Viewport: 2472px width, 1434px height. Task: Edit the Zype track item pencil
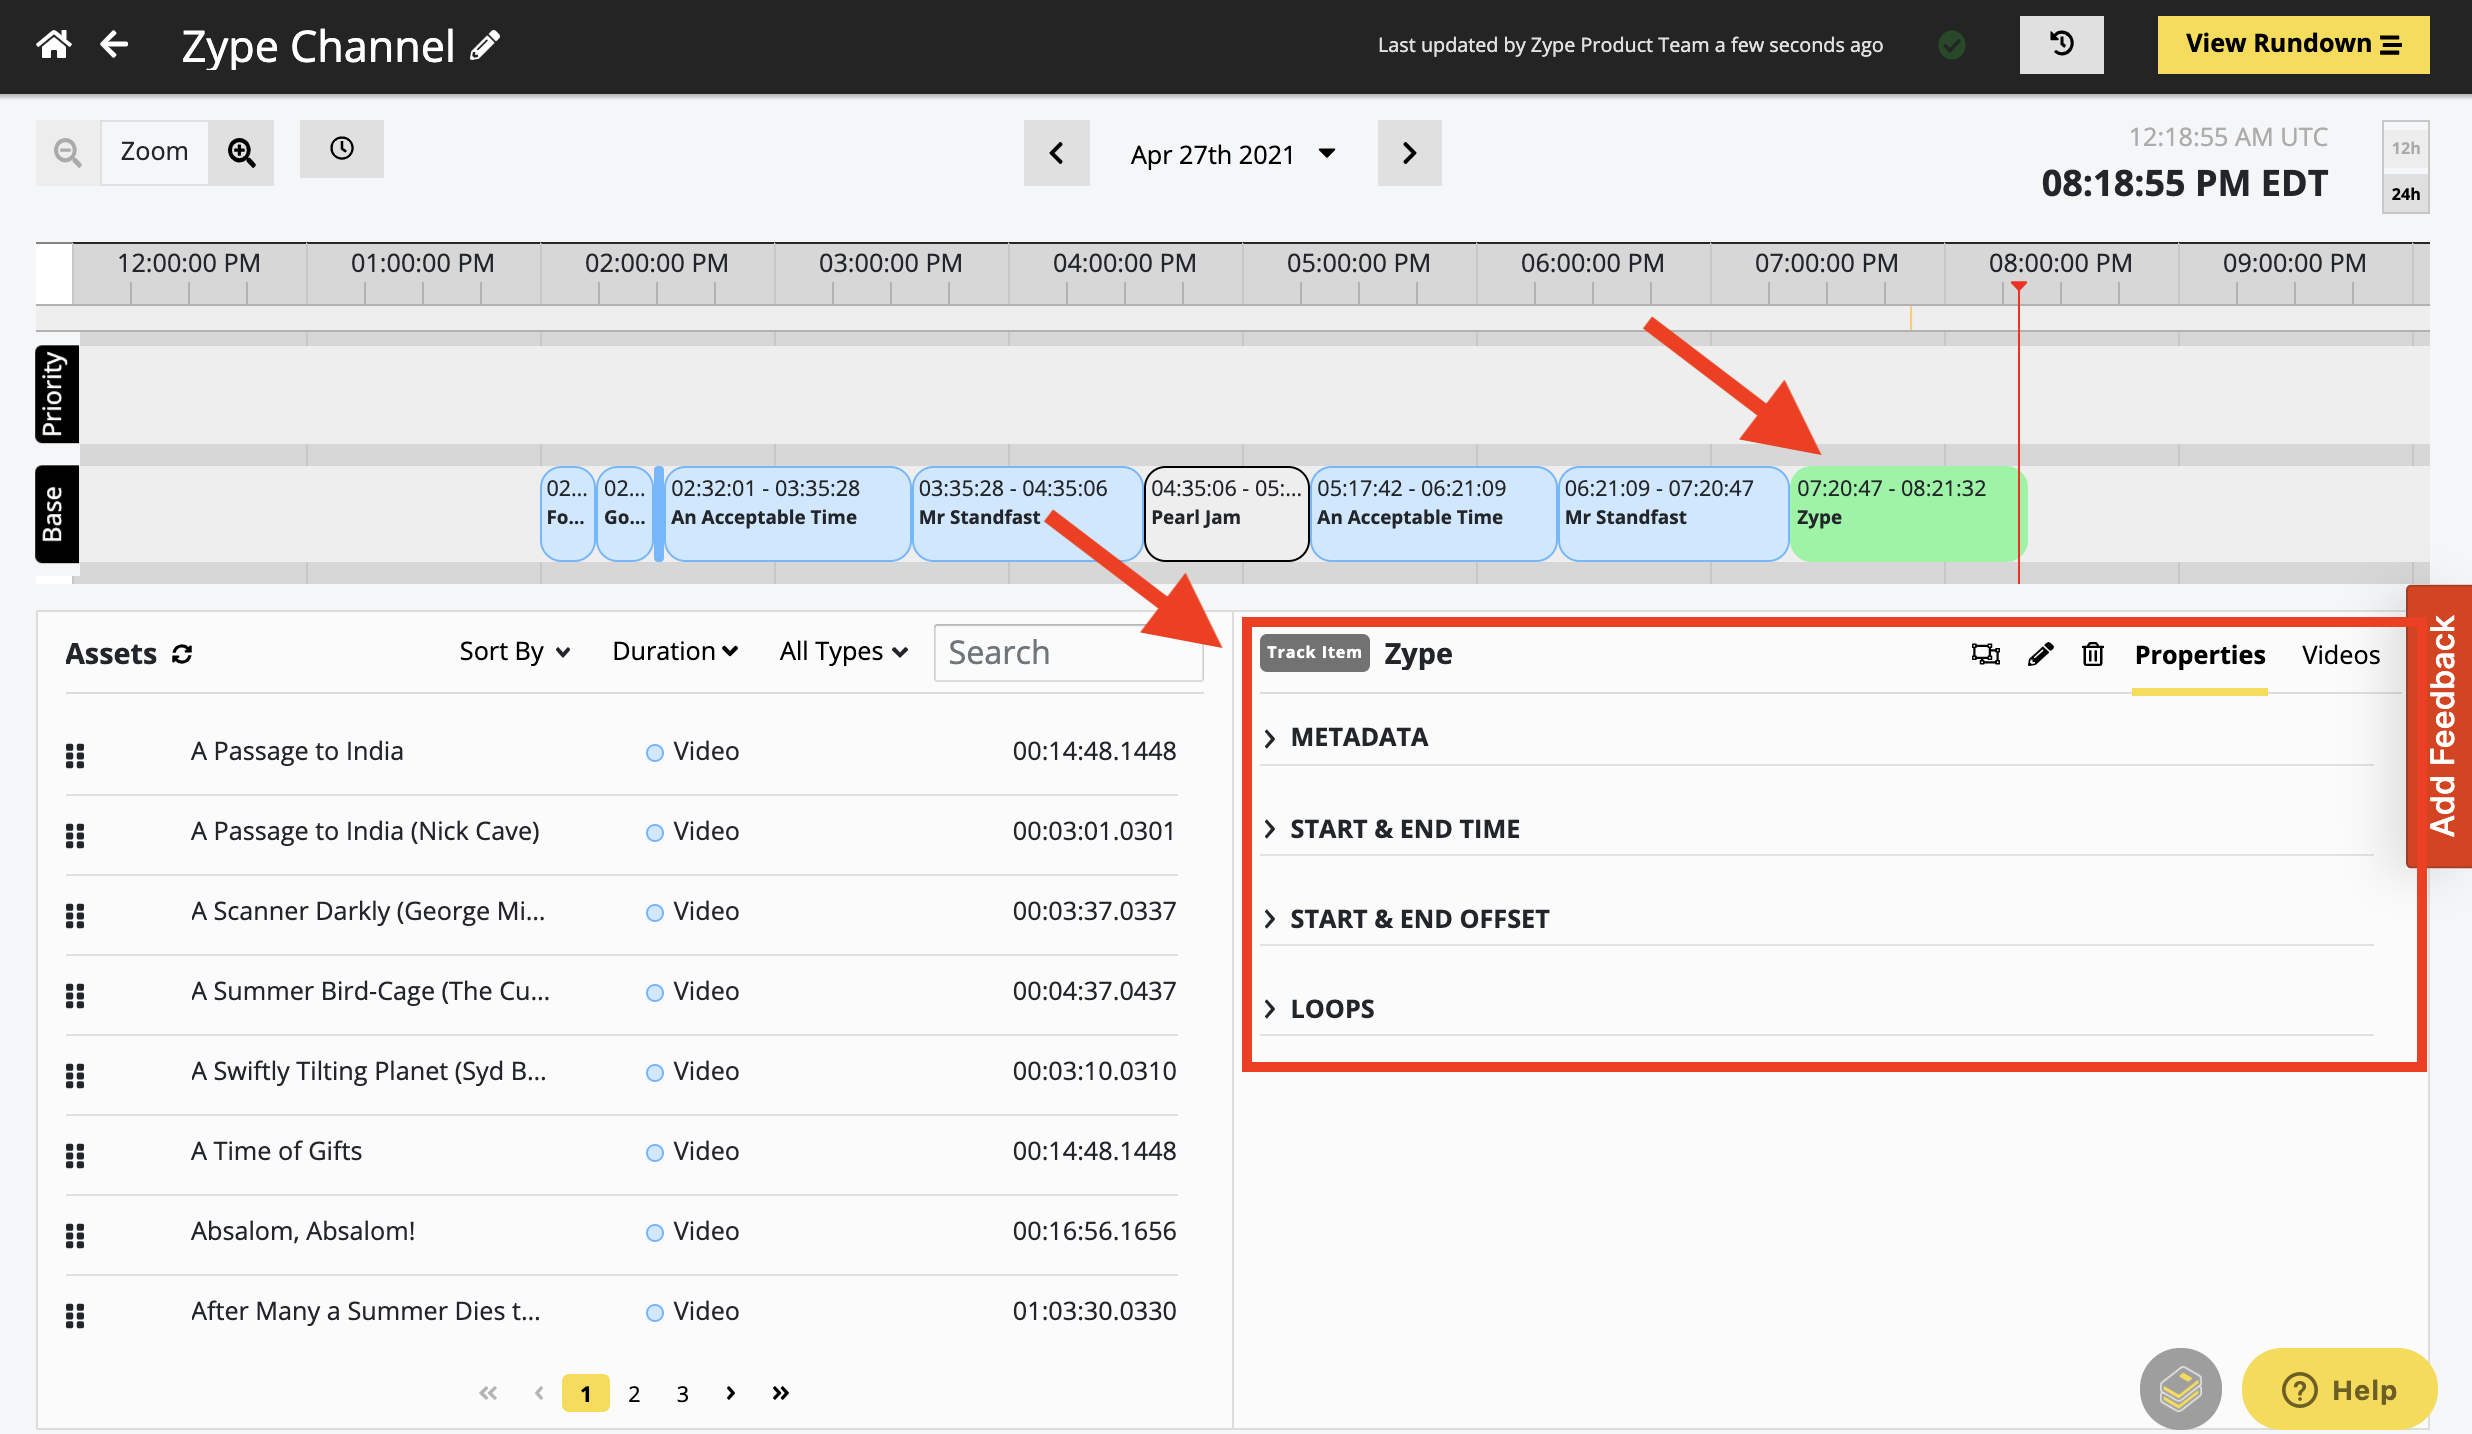click(2040, 654)
